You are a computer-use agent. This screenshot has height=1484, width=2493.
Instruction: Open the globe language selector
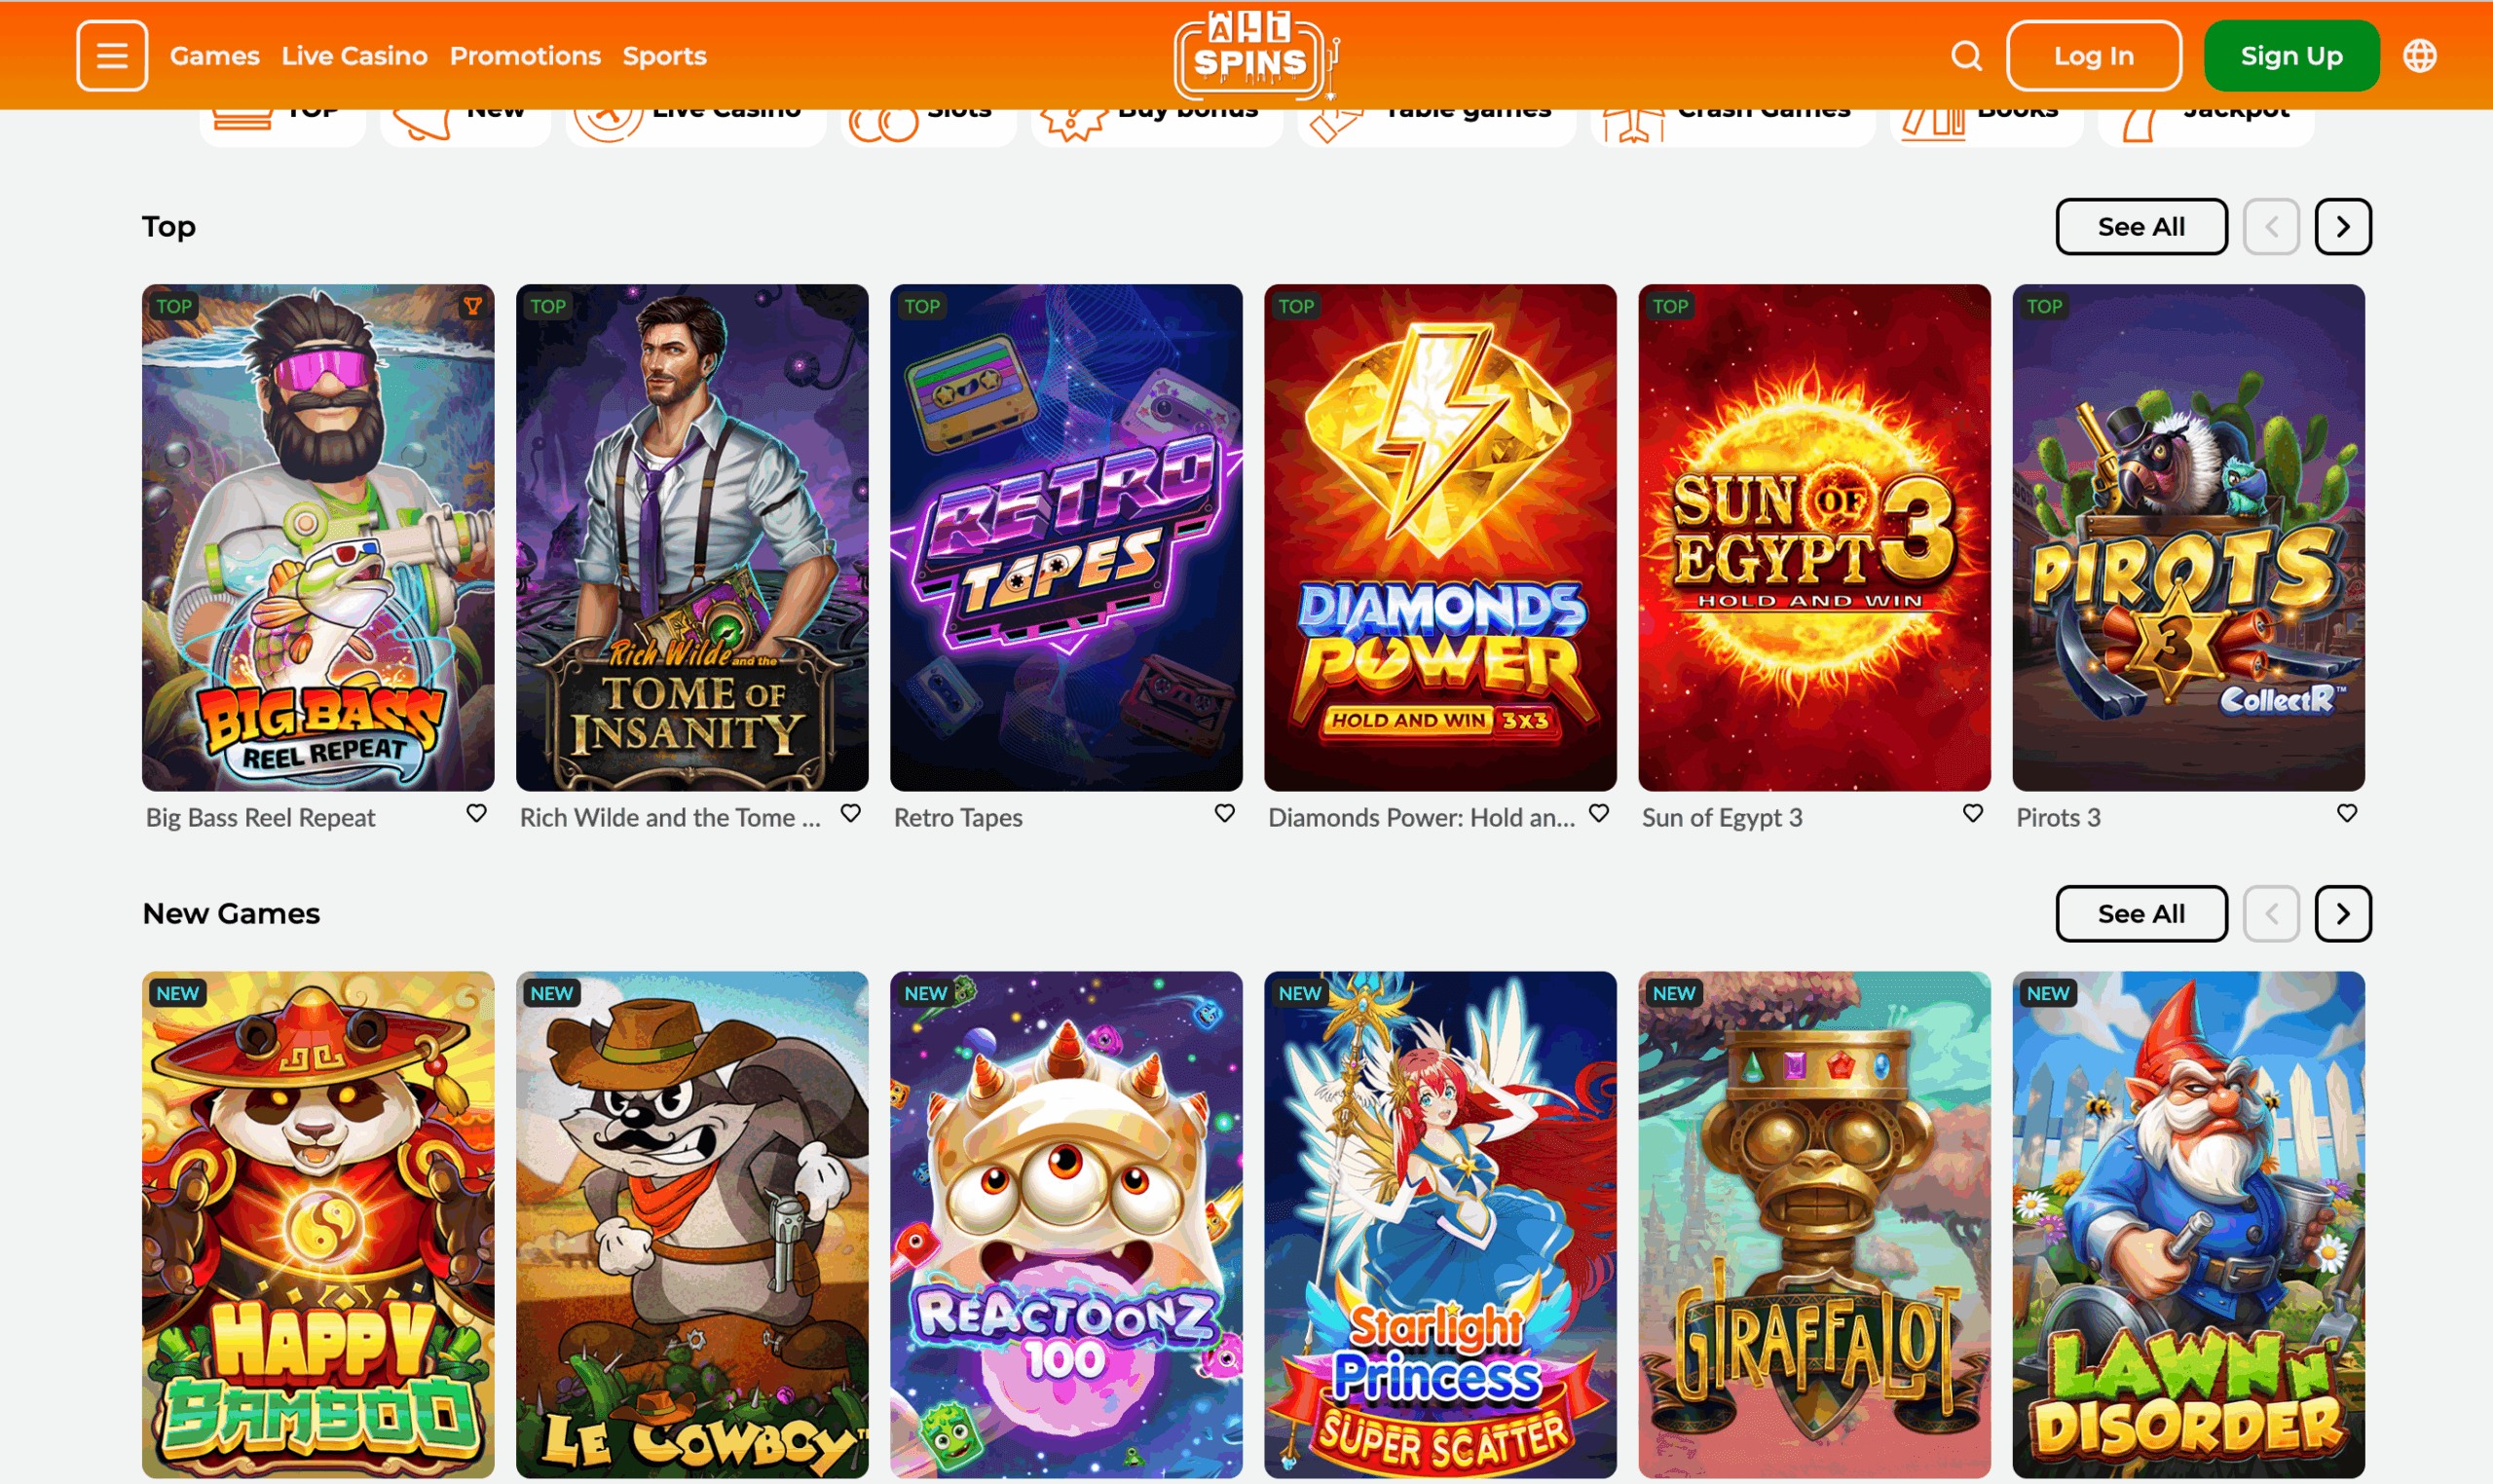click(2420, 56)
